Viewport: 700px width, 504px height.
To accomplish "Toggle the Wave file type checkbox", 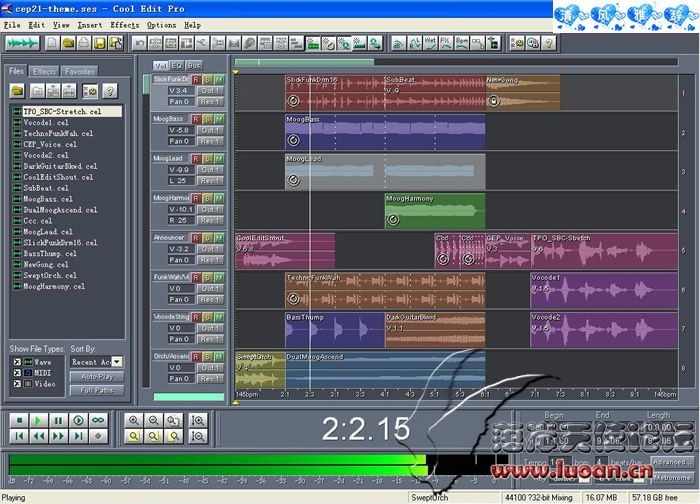I will [x=17, y=362].
